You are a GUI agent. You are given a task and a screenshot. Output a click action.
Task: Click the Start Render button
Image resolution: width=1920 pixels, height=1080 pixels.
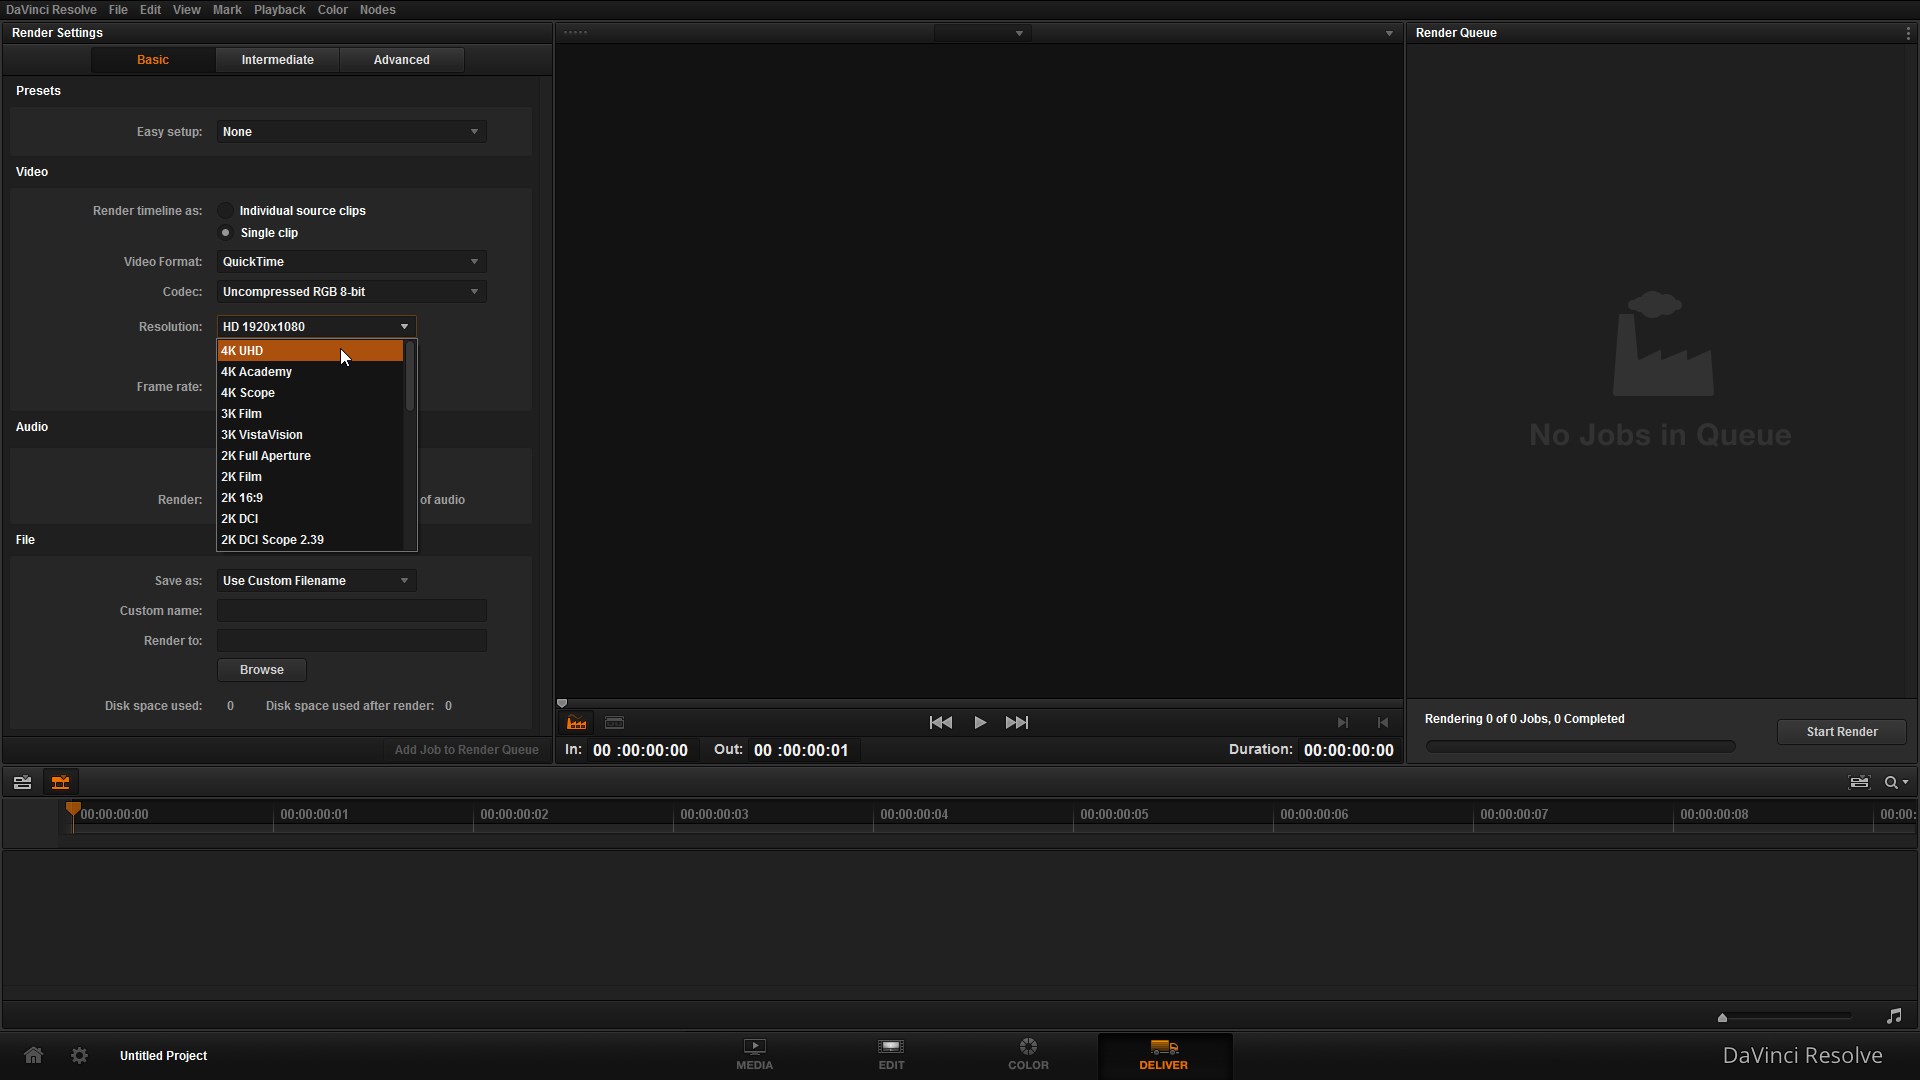click(1841, 732)
